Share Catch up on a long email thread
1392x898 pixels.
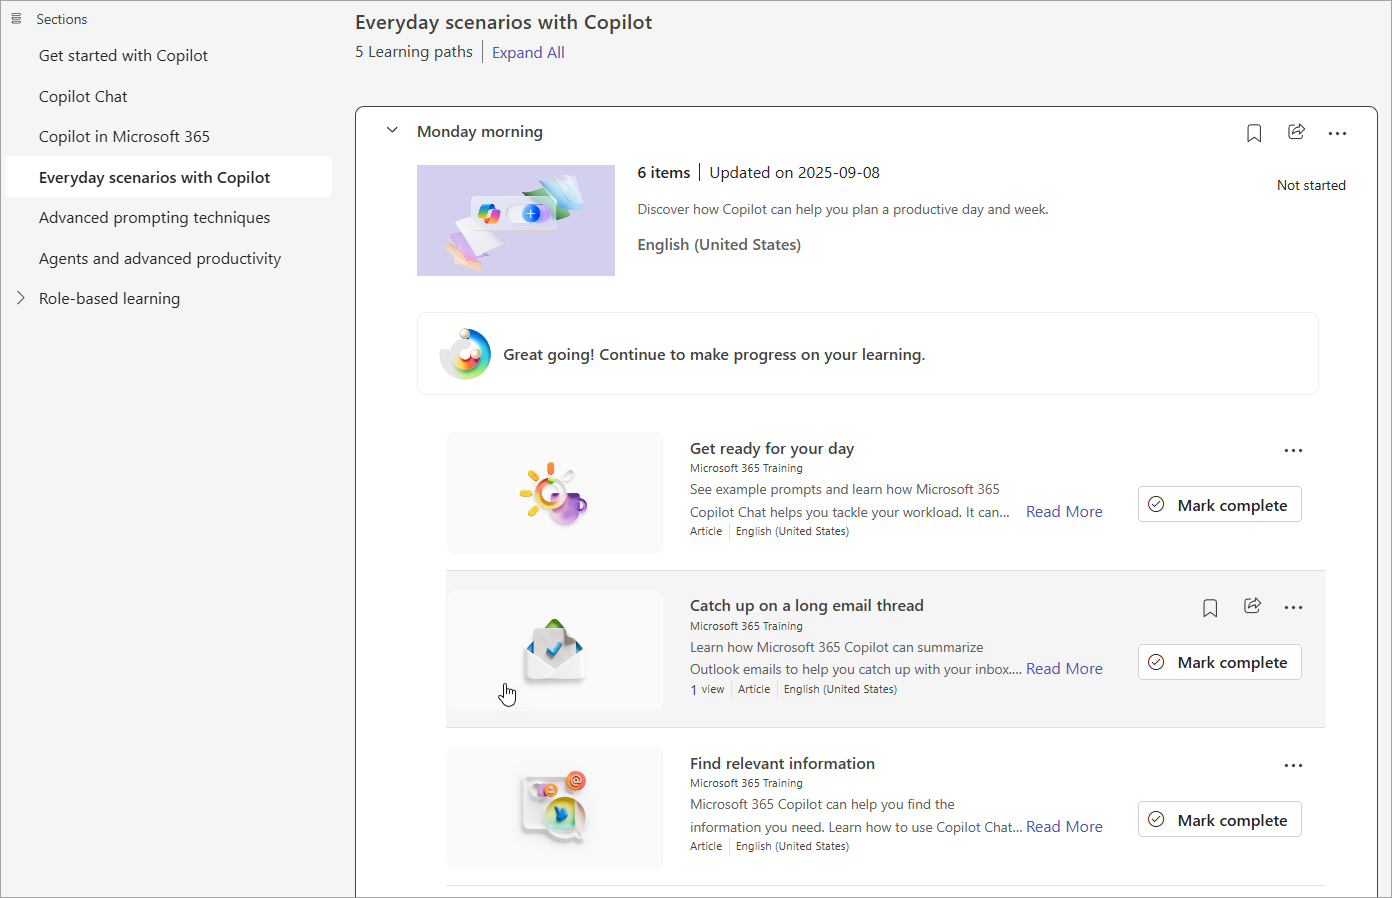[1252, 606]
